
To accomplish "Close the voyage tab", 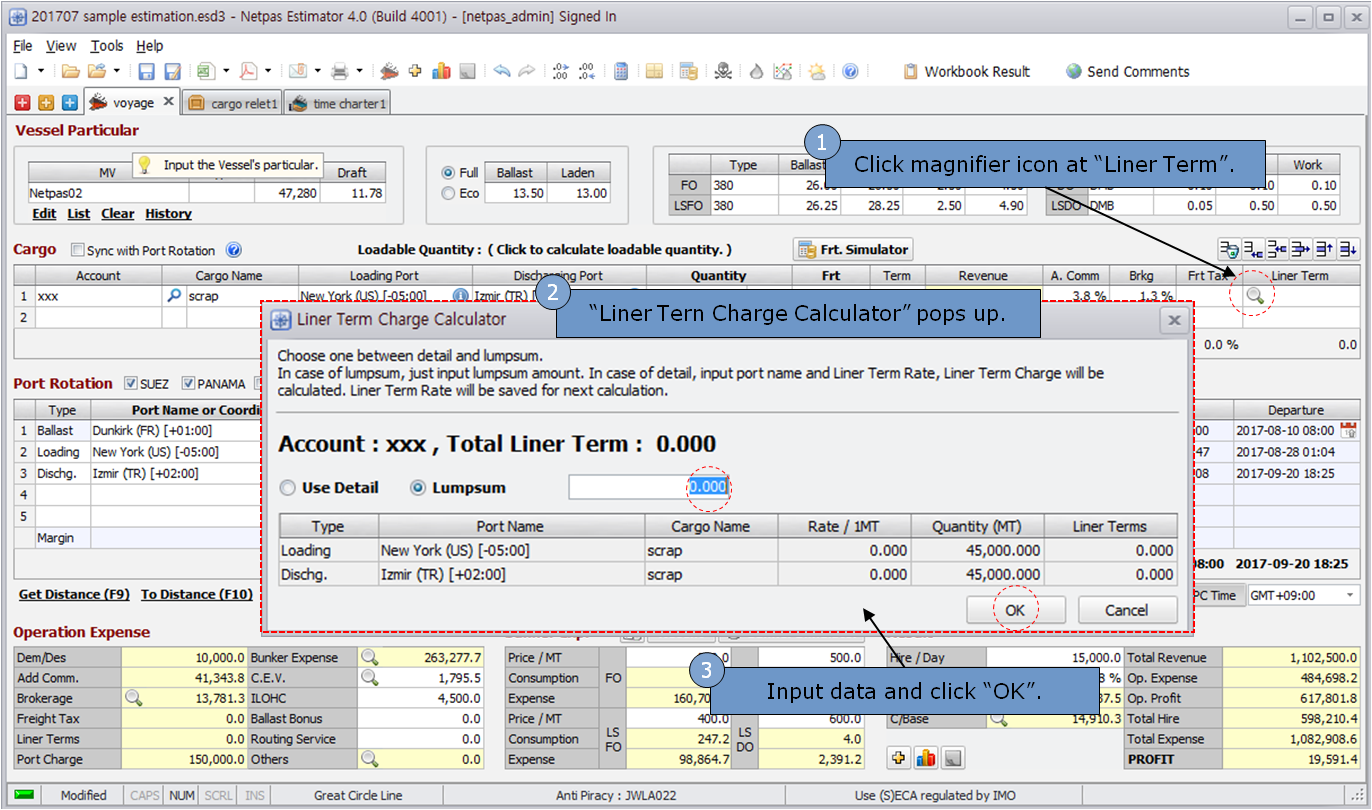I will [x=168, y=101].
